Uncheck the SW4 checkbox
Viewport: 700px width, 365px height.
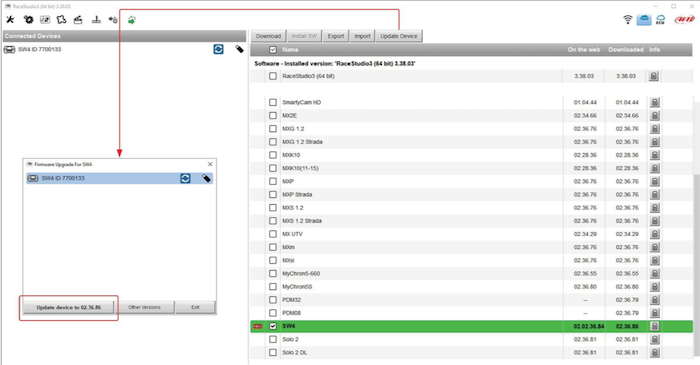(273, 326)
